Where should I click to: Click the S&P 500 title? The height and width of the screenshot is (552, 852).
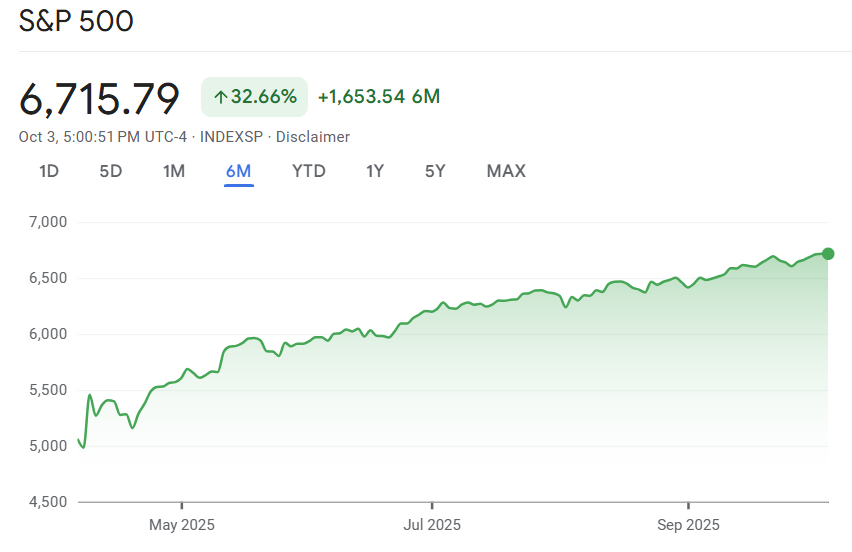pos(76,21)
